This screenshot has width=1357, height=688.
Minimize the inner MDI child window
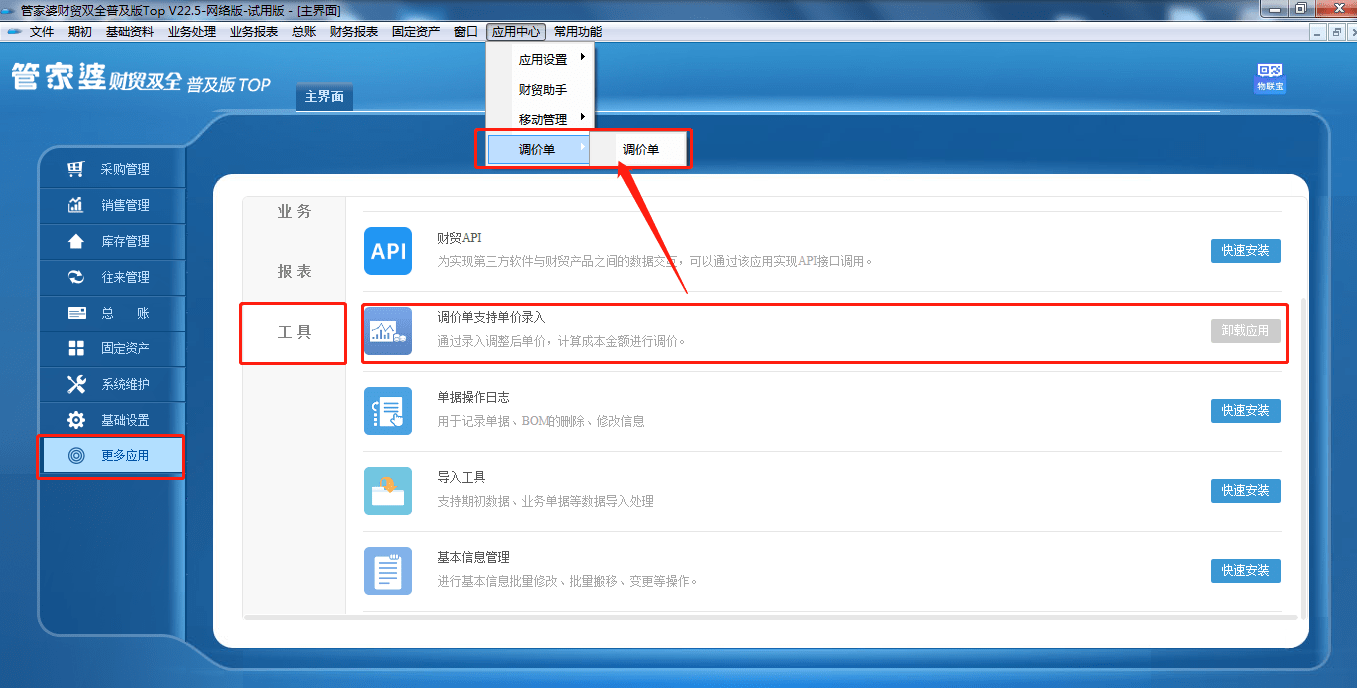1318,32
